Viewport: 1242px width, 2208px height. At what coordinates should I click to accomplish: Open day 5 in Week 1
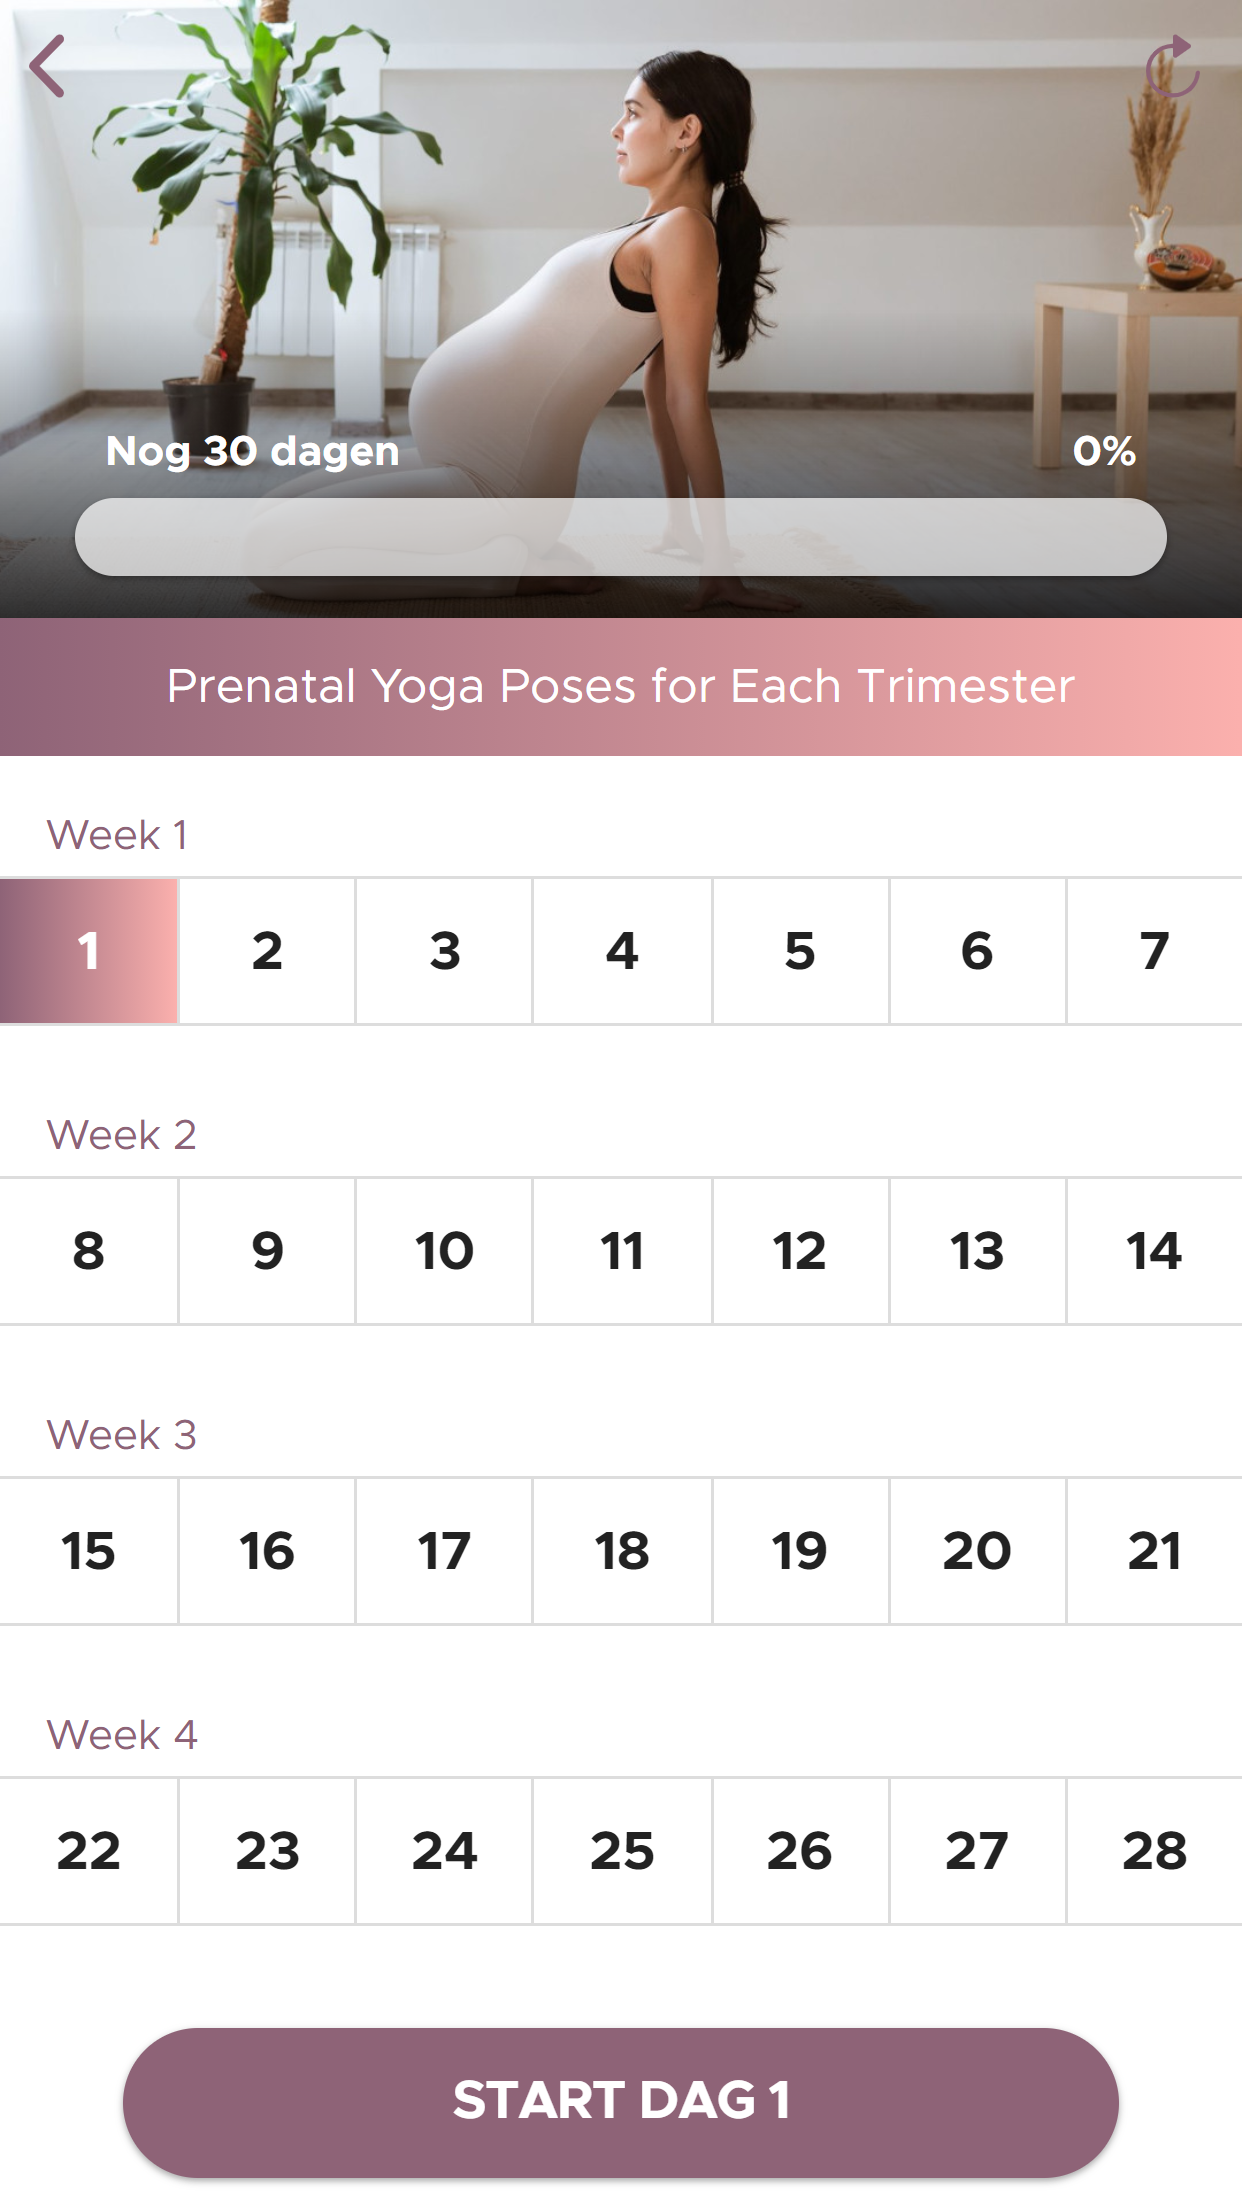click(x=800, y=951)
